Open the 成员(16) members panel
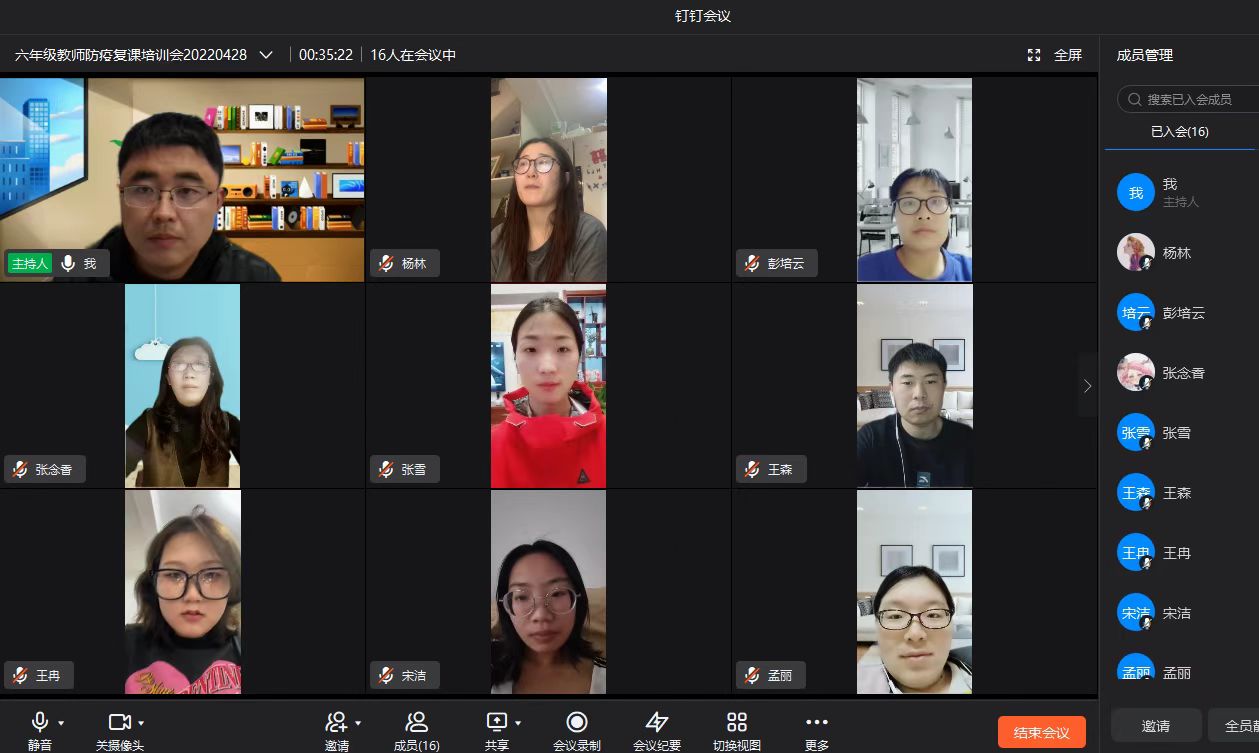Viewport: 1259px width, 753px height. coord(416,723)
